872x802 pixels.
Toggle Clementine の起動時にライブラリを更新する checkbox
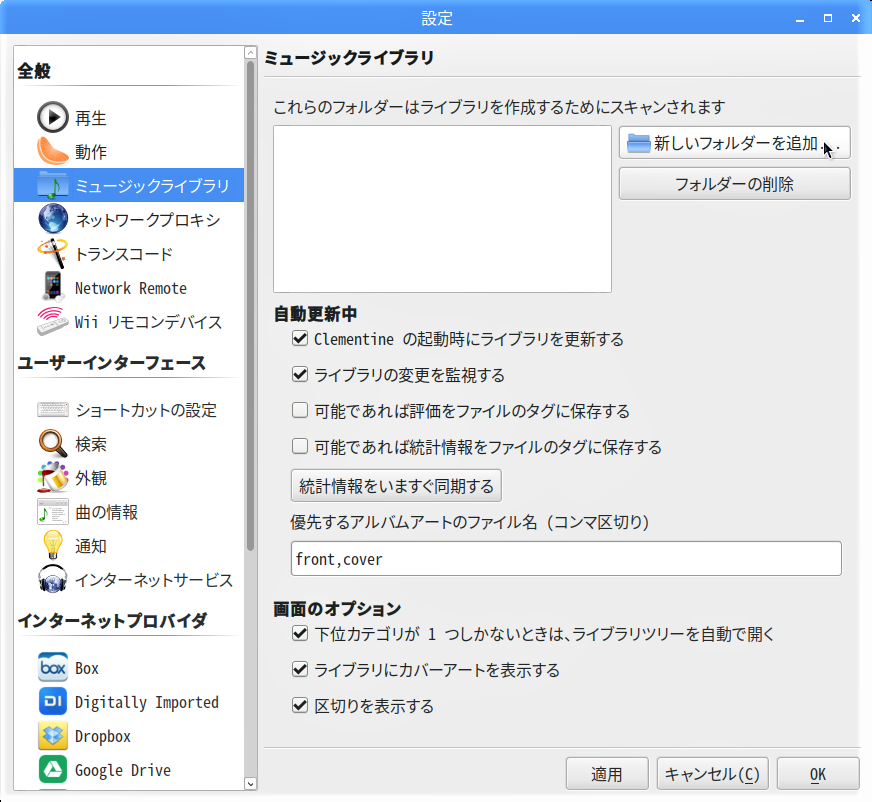point(300,338)
